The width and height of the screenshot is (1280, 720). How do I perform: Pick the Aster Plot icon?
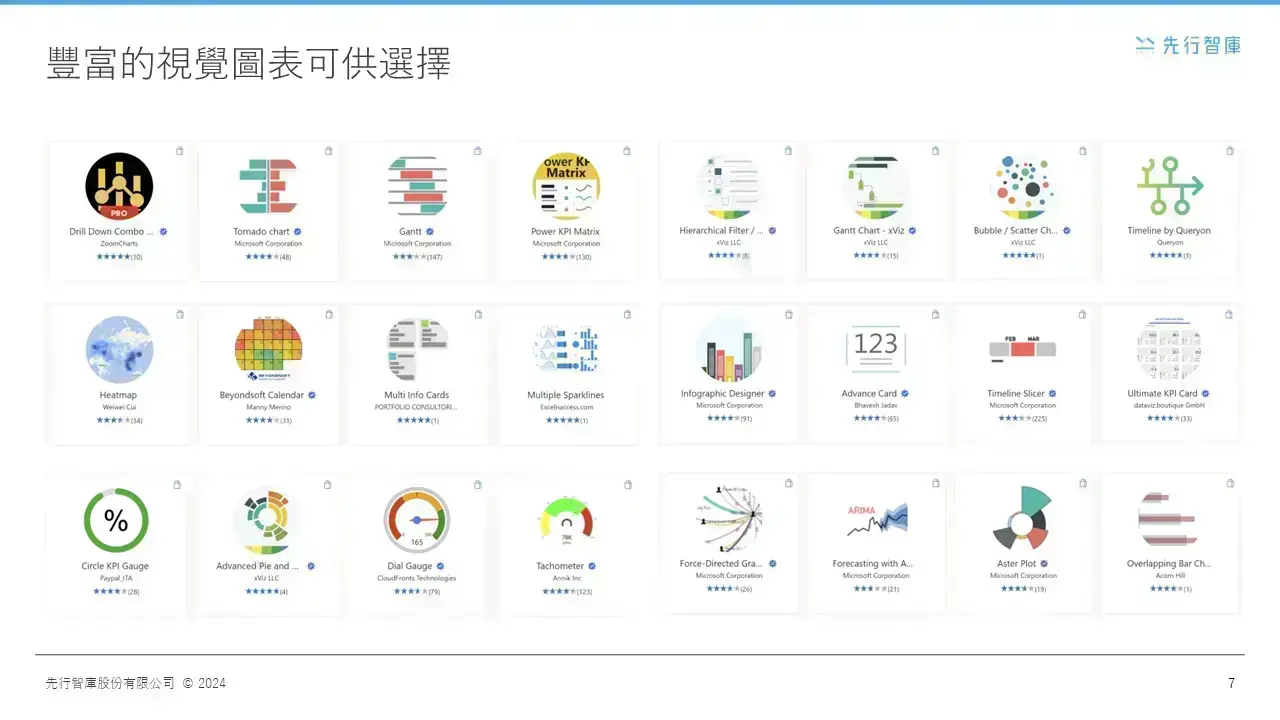pyautogui.click(x=1022, y=519)
